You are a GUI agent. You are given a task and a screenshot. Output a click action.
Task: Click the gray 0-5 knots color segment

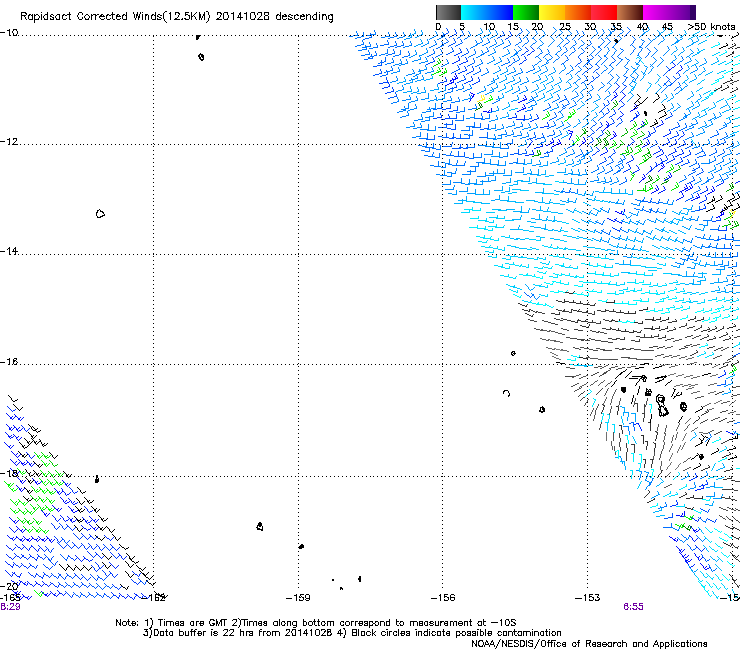click(448, 12)
